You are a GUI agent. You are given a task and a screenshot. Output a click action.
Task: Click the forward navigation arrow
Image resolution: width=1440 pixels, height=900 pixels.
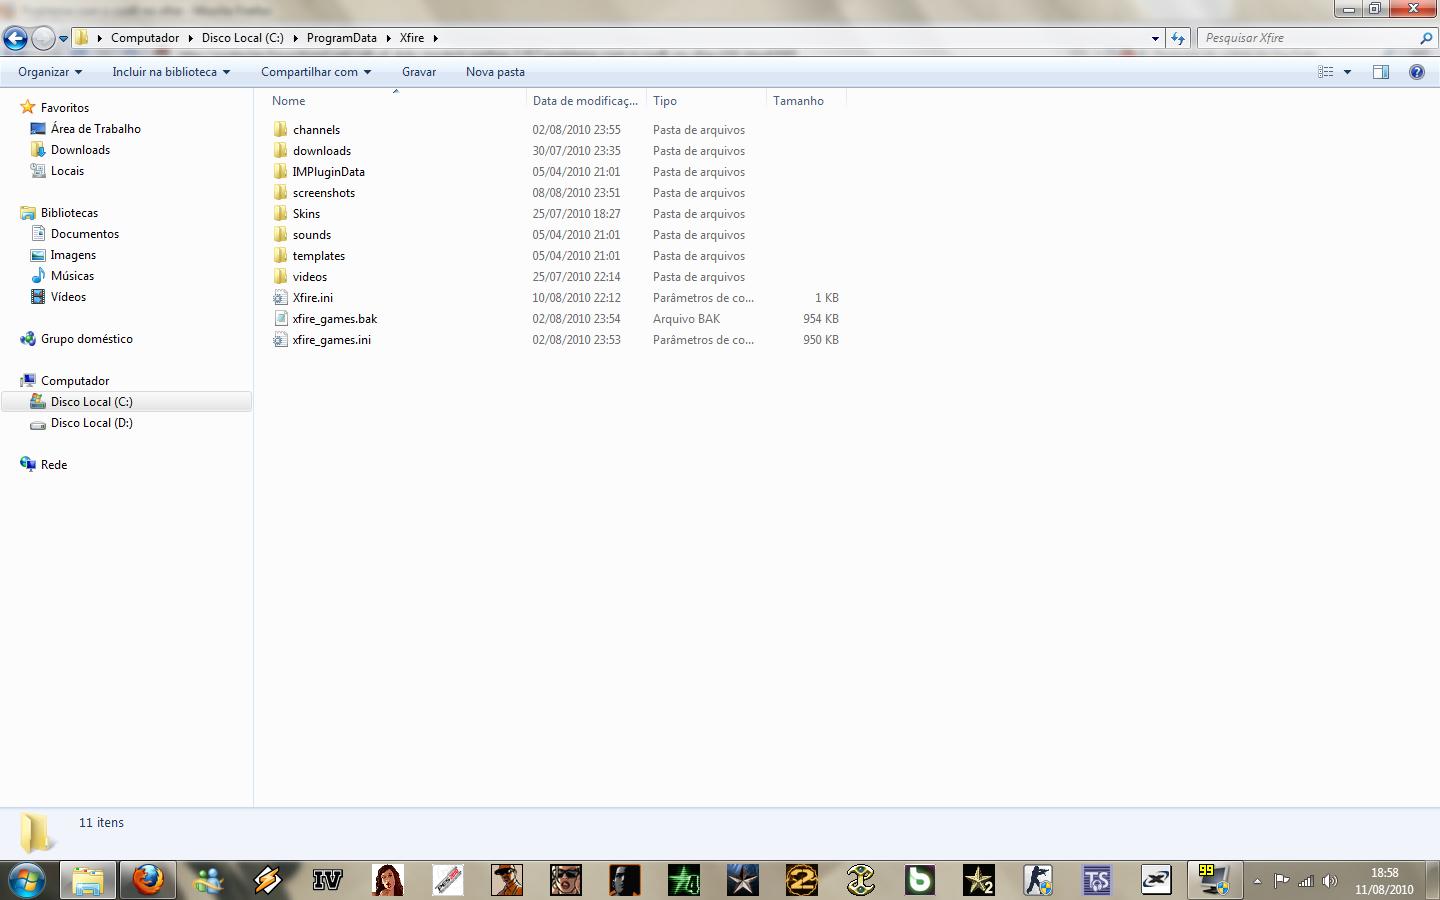tap(43, 38)
